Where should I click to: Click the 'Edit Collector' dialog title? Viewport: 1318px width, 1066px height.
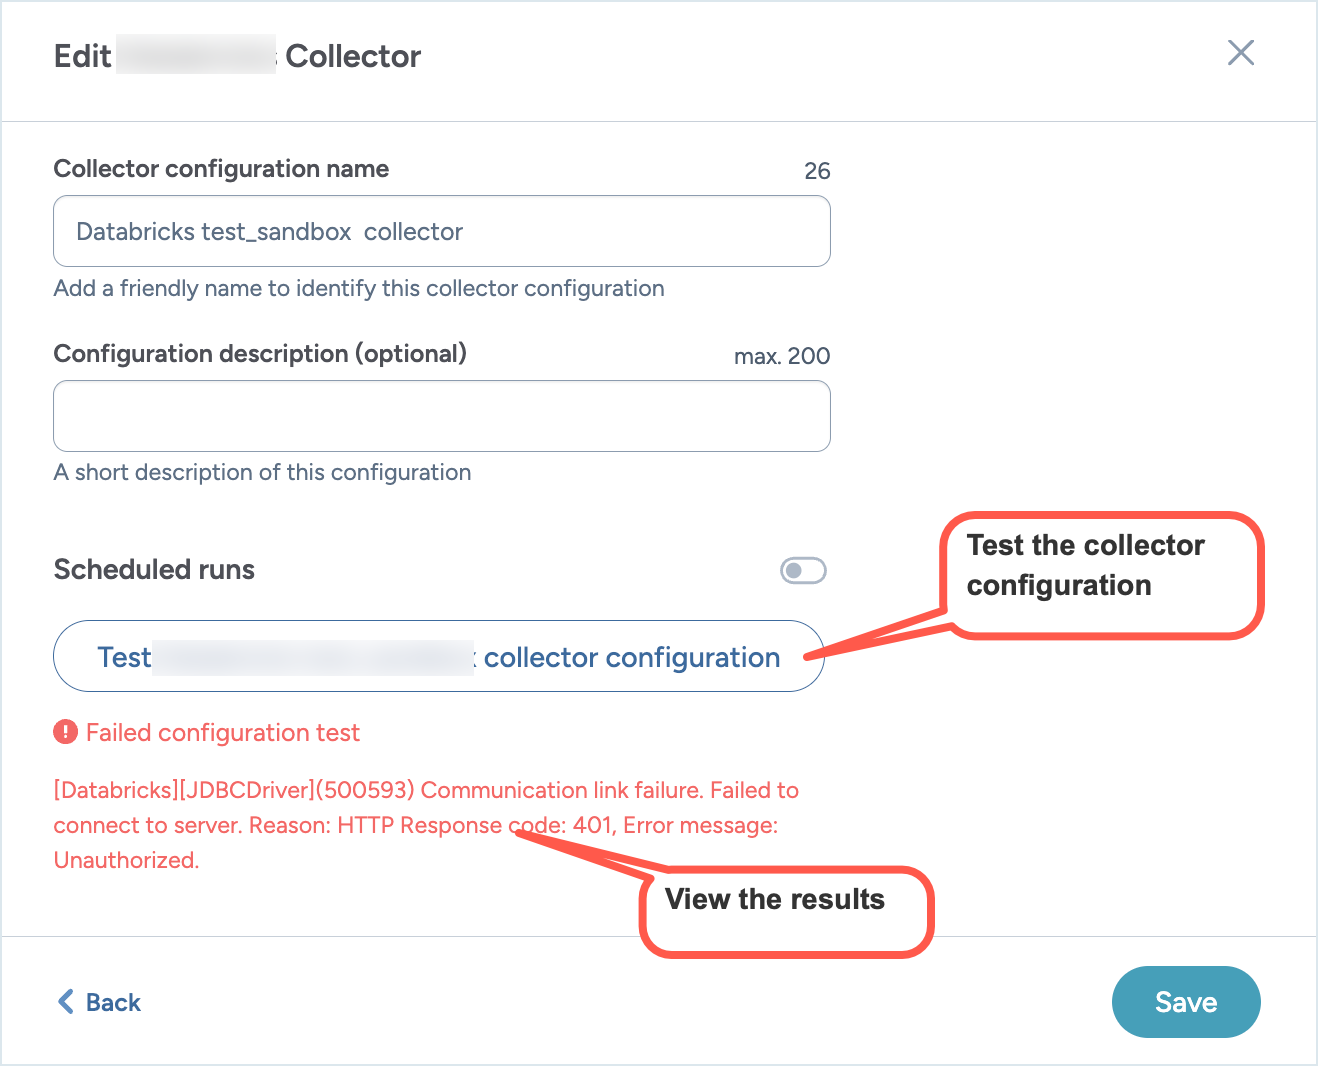pos(237,56)
